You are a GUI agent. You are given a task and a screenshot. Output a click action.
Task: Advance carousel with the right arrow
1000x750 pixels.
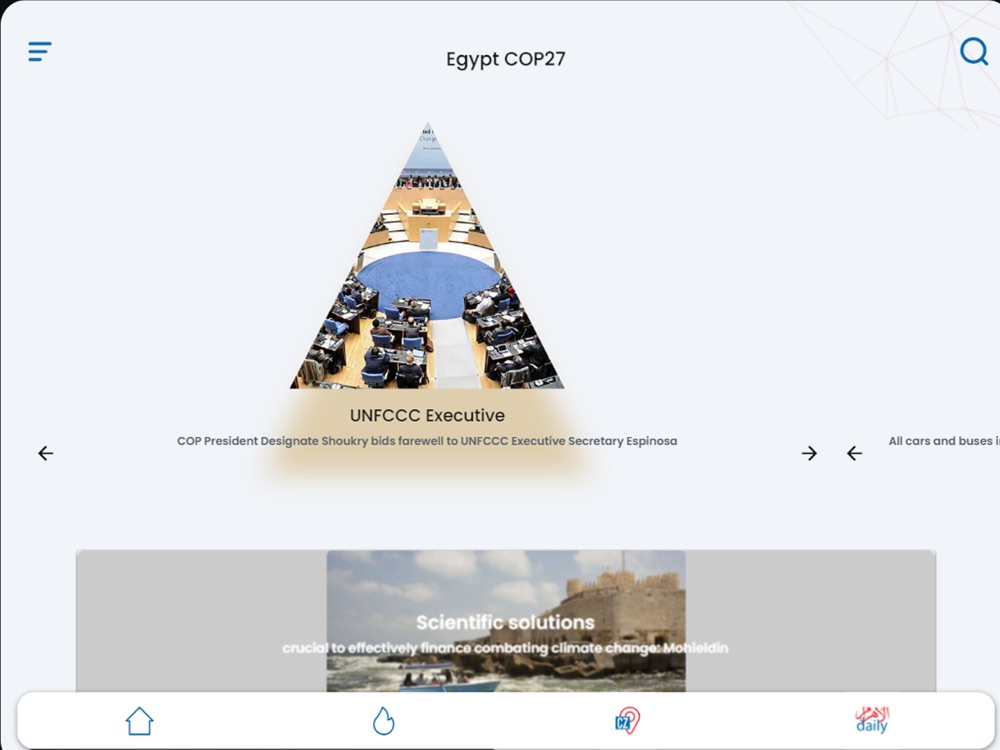pos(809,453)
